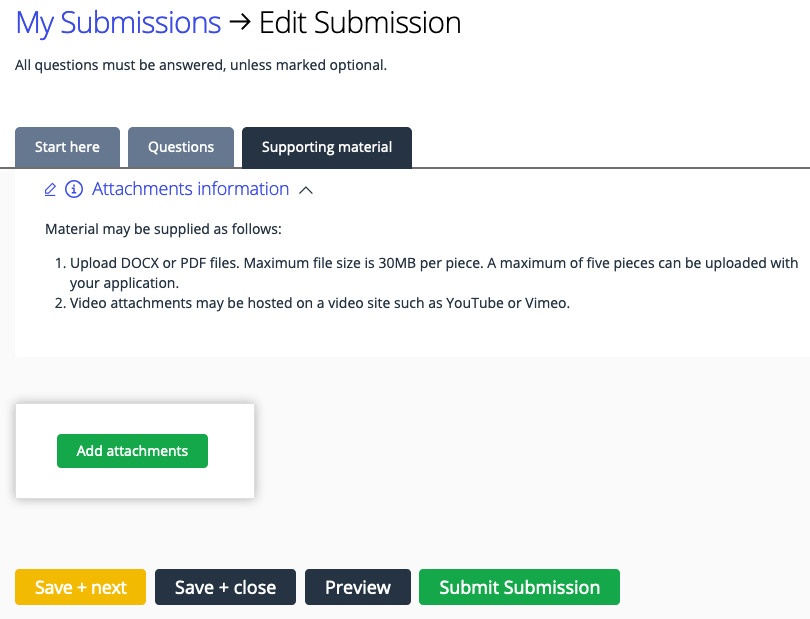Screen dimensions: 810x619
Task: Open the My Submissions breadcrumb link
Action: click(x=118, y=23)
